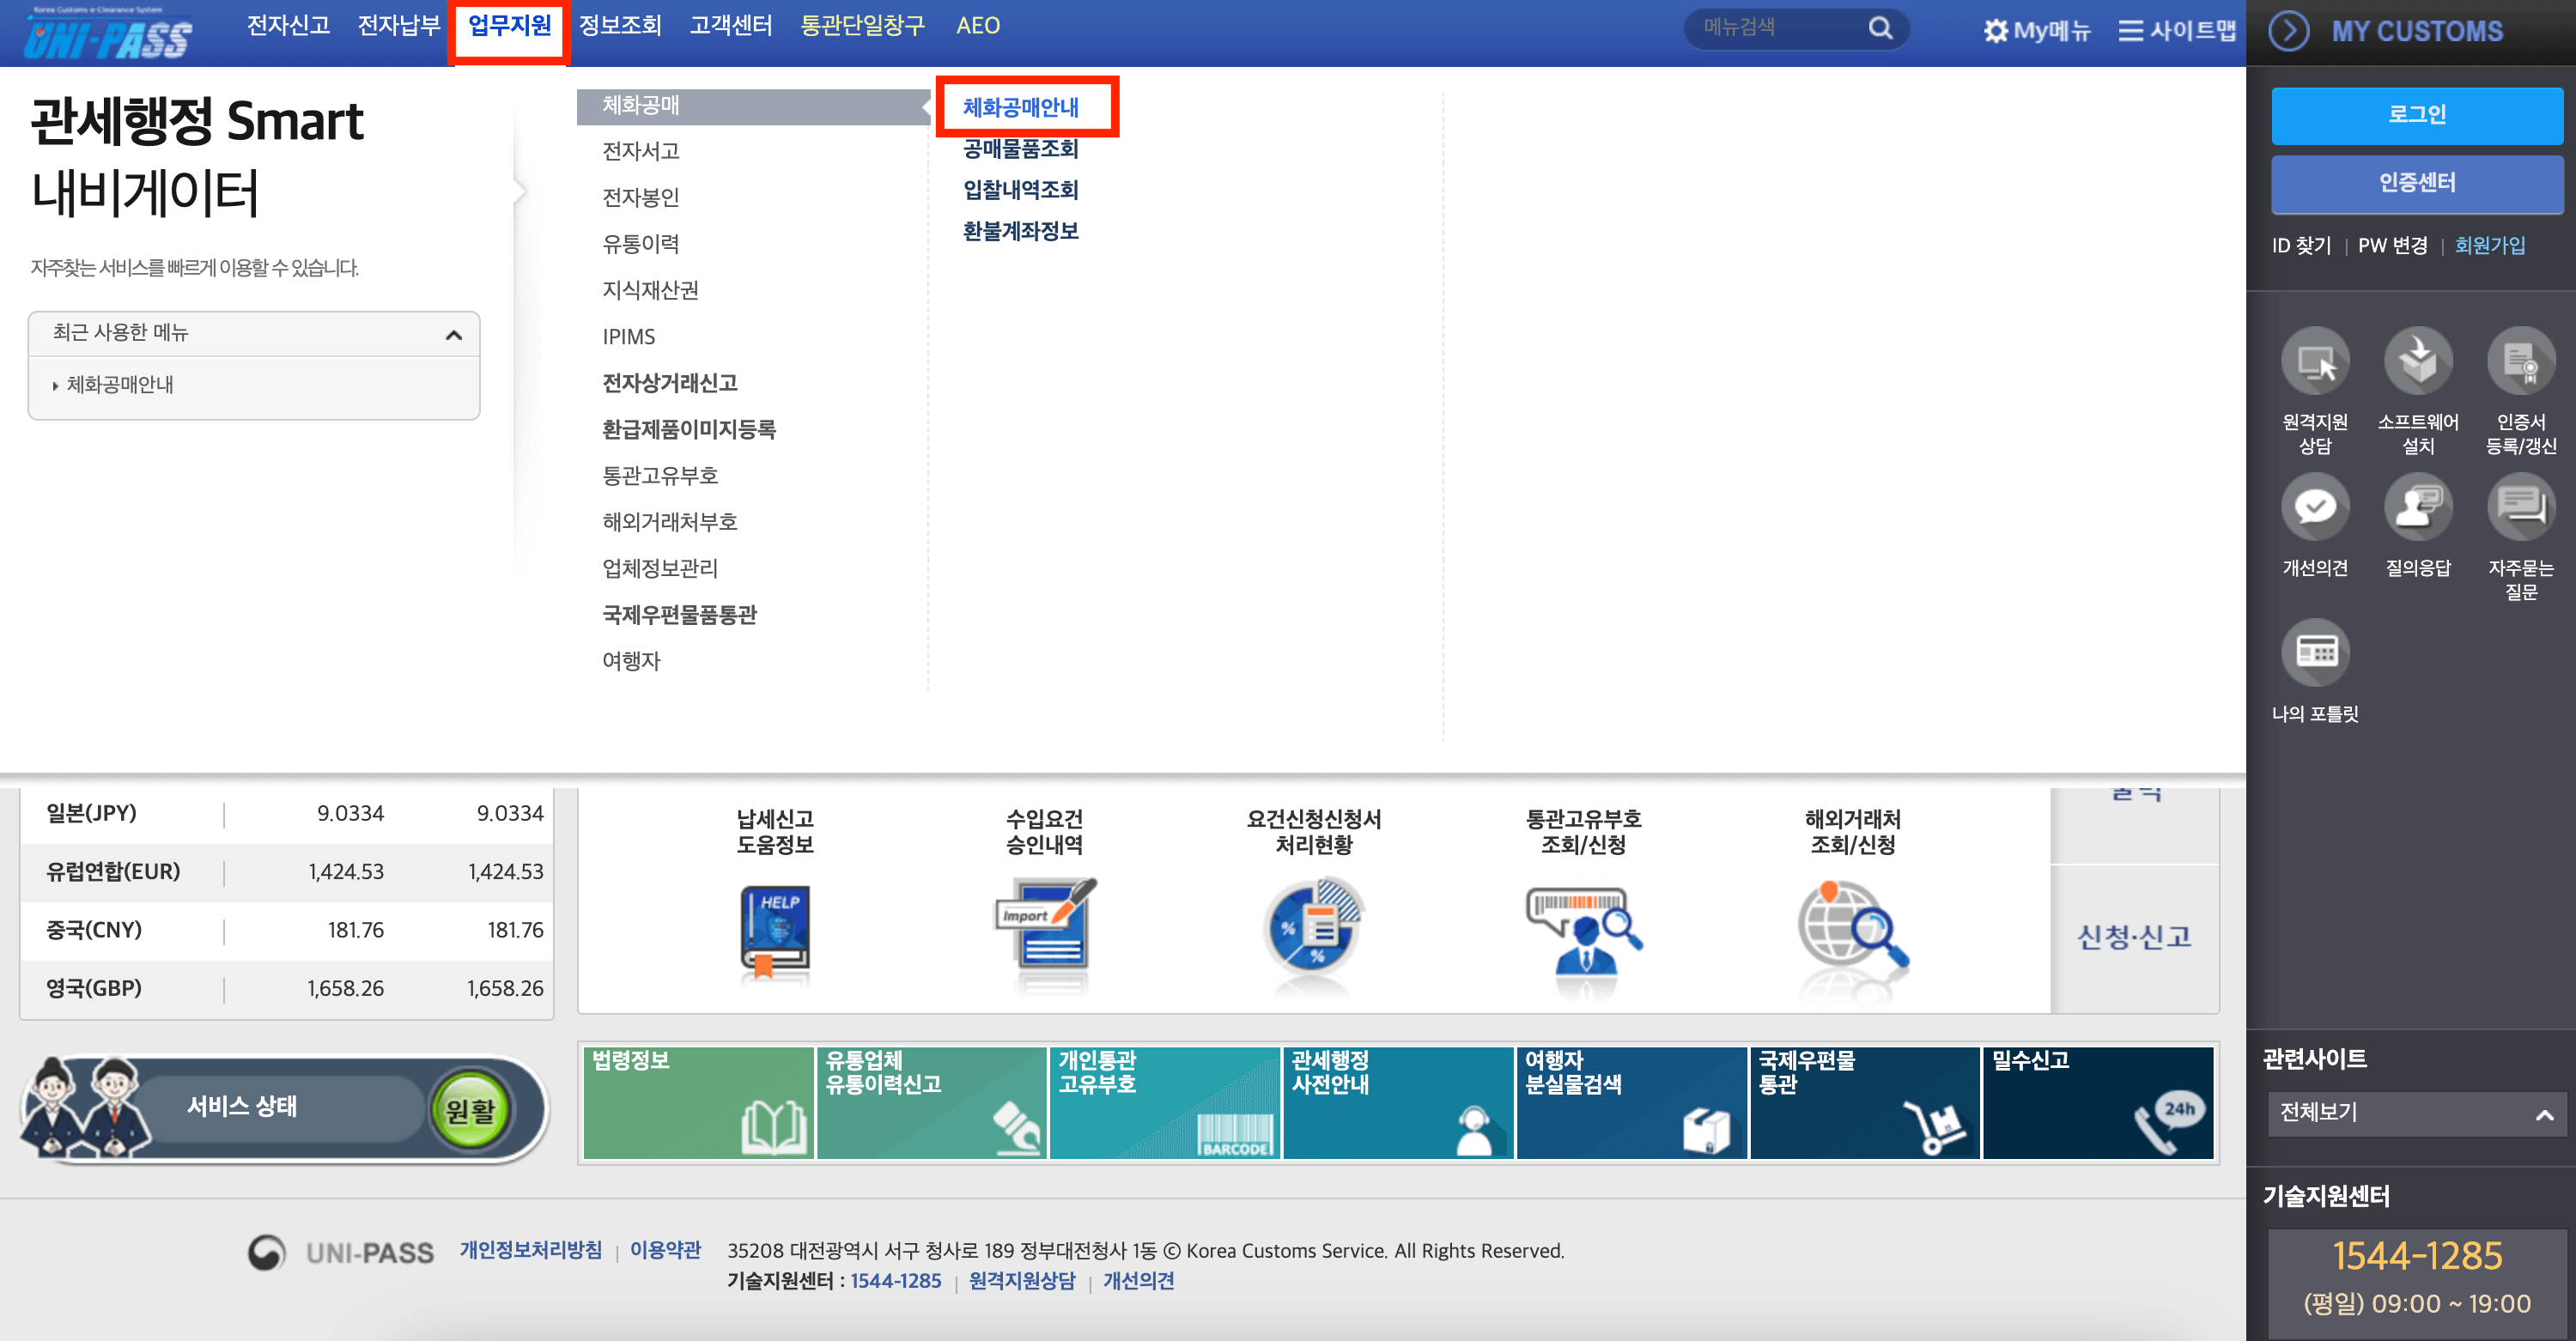Viewport: 2576px width, 1341px height.
Task: Open the 공매물품조회 link
Action: click(1020, 149)
